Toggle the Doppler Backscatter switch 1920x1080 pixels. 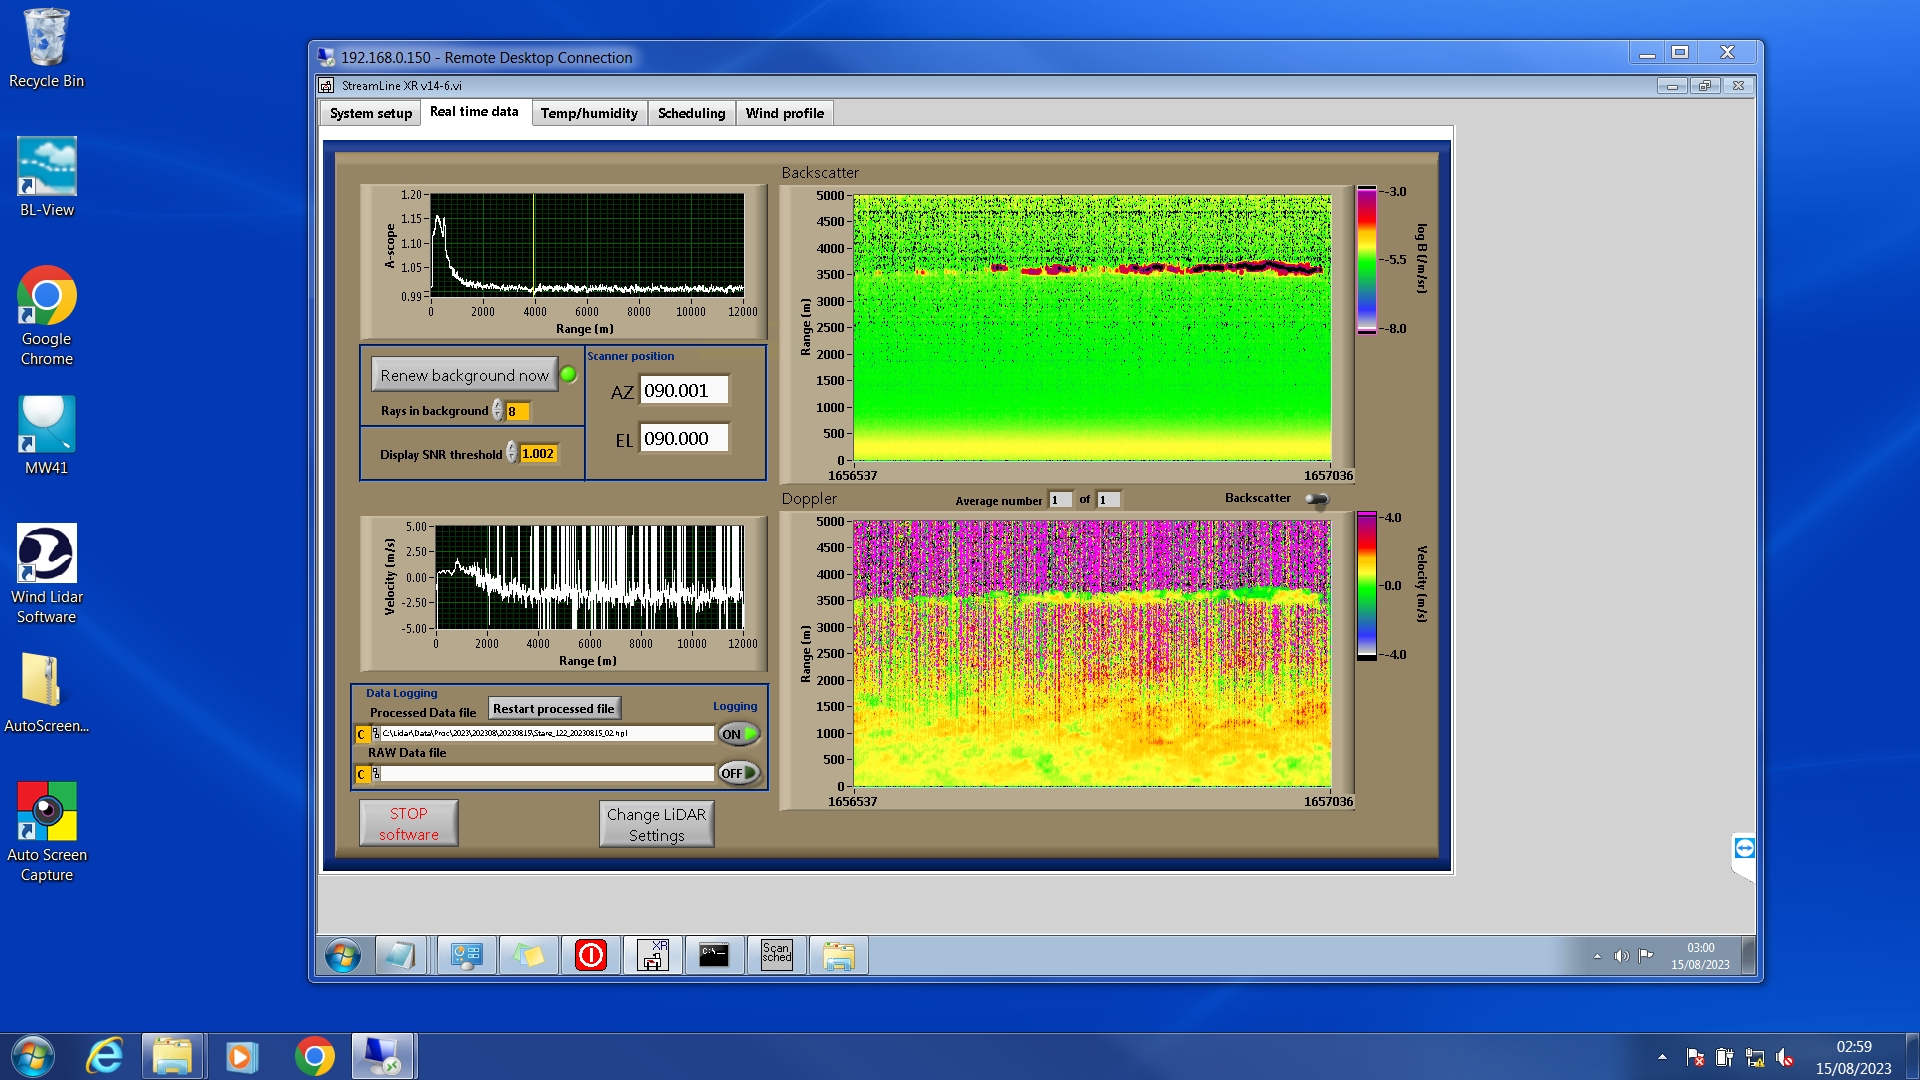point(1317,499)
